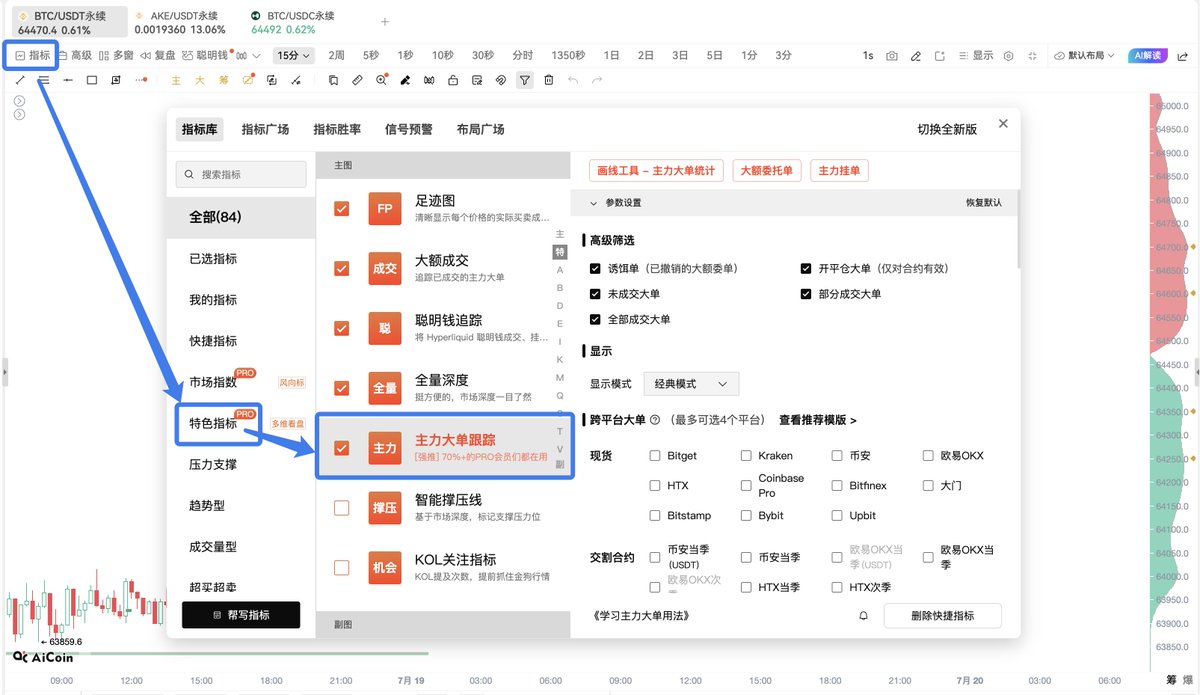Open the 显示模式 经典模式 dropdown
The image size is (1200, 695).
(x=691, y=384)
